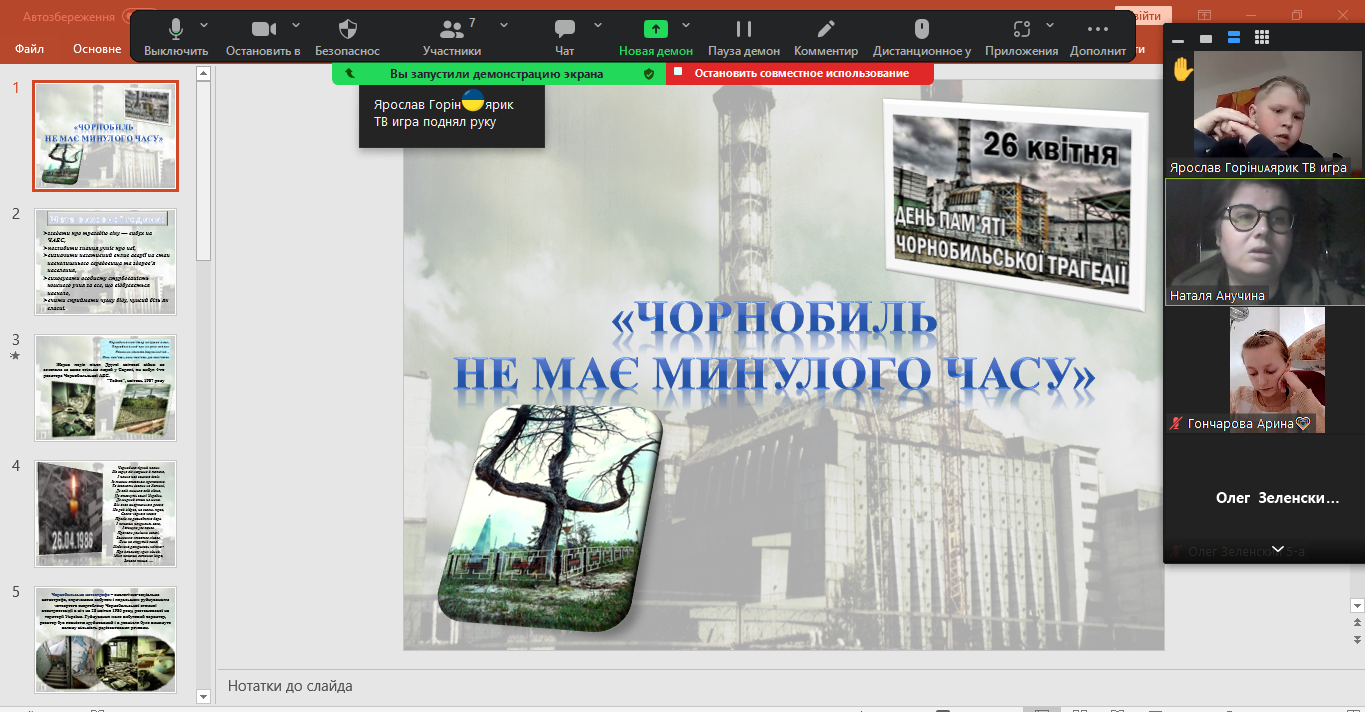Select slide 2 thumbnail
This screenshot has width=1365, height=712.
tap(106, 261)
